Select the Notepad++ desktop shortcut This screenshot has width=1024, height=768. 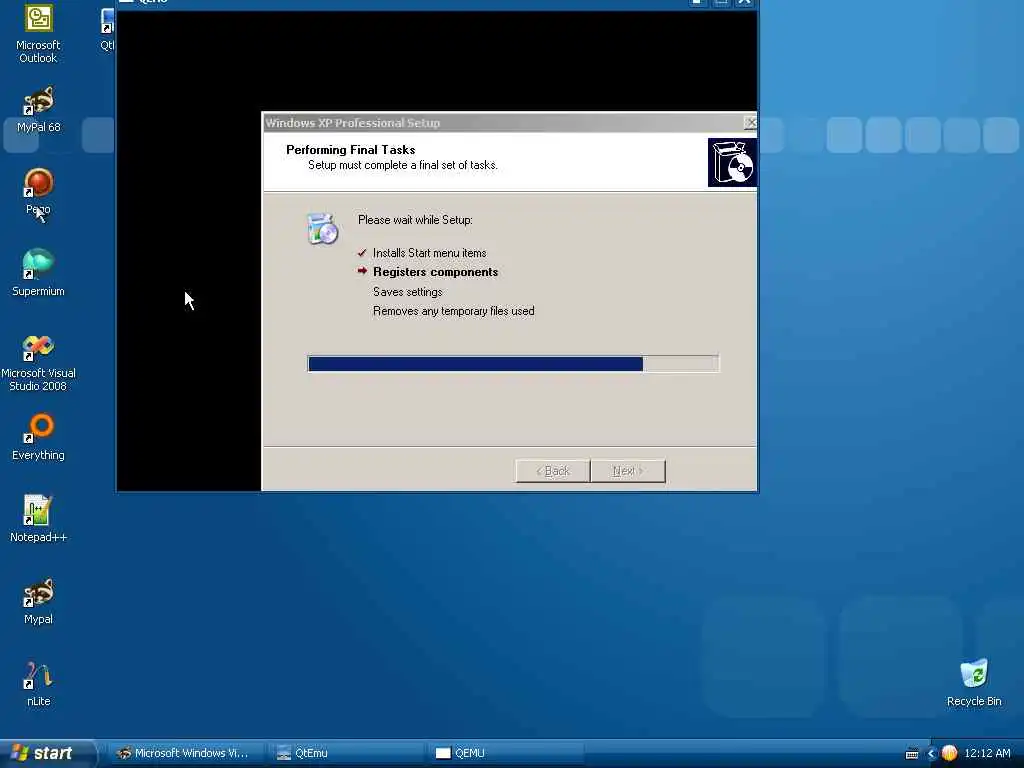[38, 519]
